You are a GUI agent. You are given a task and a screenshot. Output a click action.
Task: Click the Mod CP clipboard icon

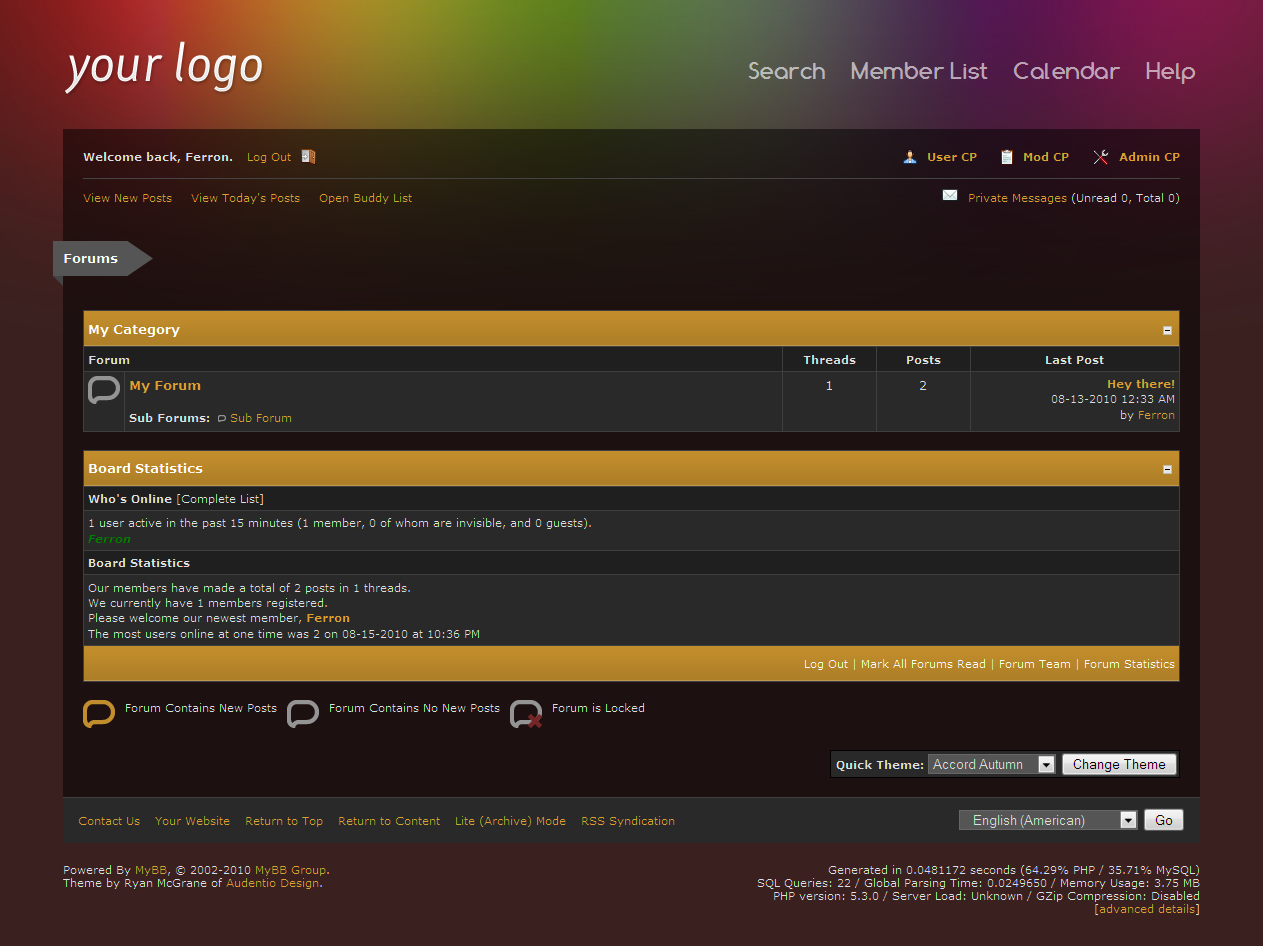tap(1006, 157)
